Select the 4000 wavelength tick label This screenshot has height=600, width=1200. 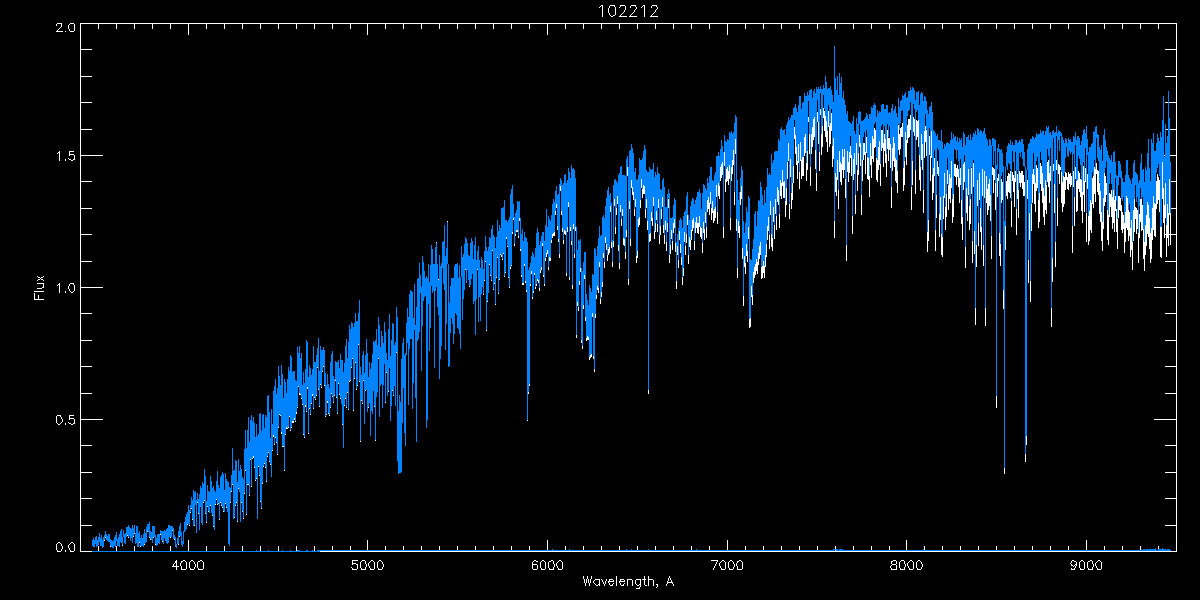pyautogui.click(x=188, y=565)
